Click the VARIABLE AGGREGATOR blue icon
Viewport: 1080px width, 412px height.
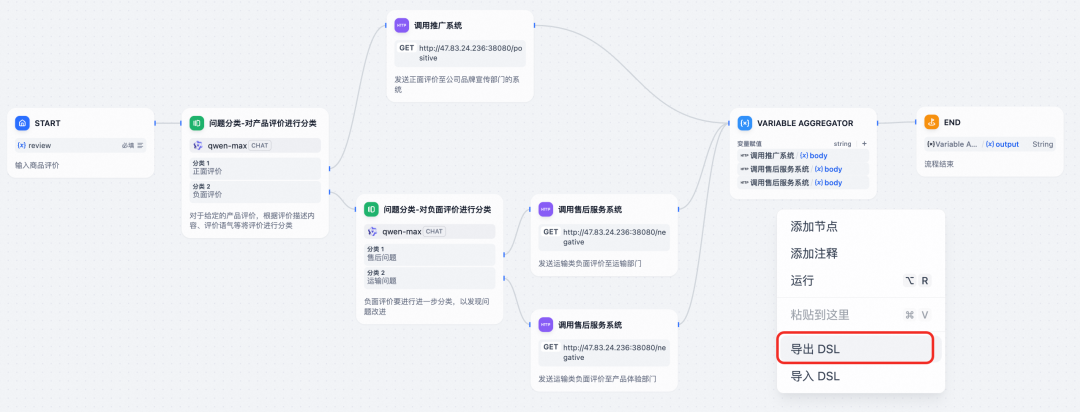coord(745,123)
